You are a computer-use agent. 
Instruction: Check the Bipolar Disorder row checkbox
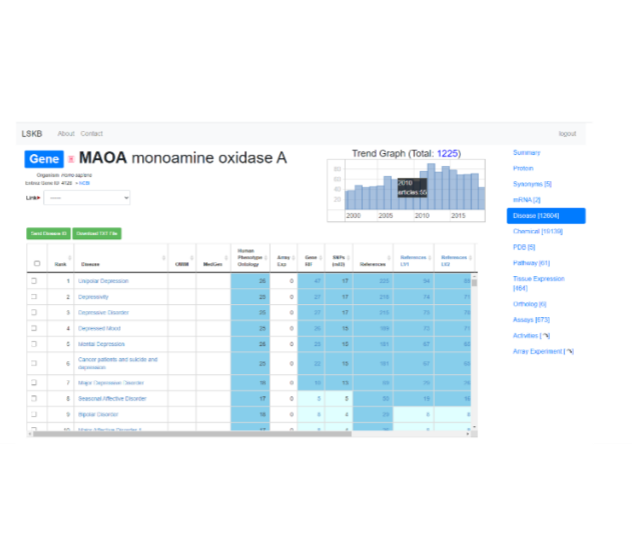pos(34,414)
